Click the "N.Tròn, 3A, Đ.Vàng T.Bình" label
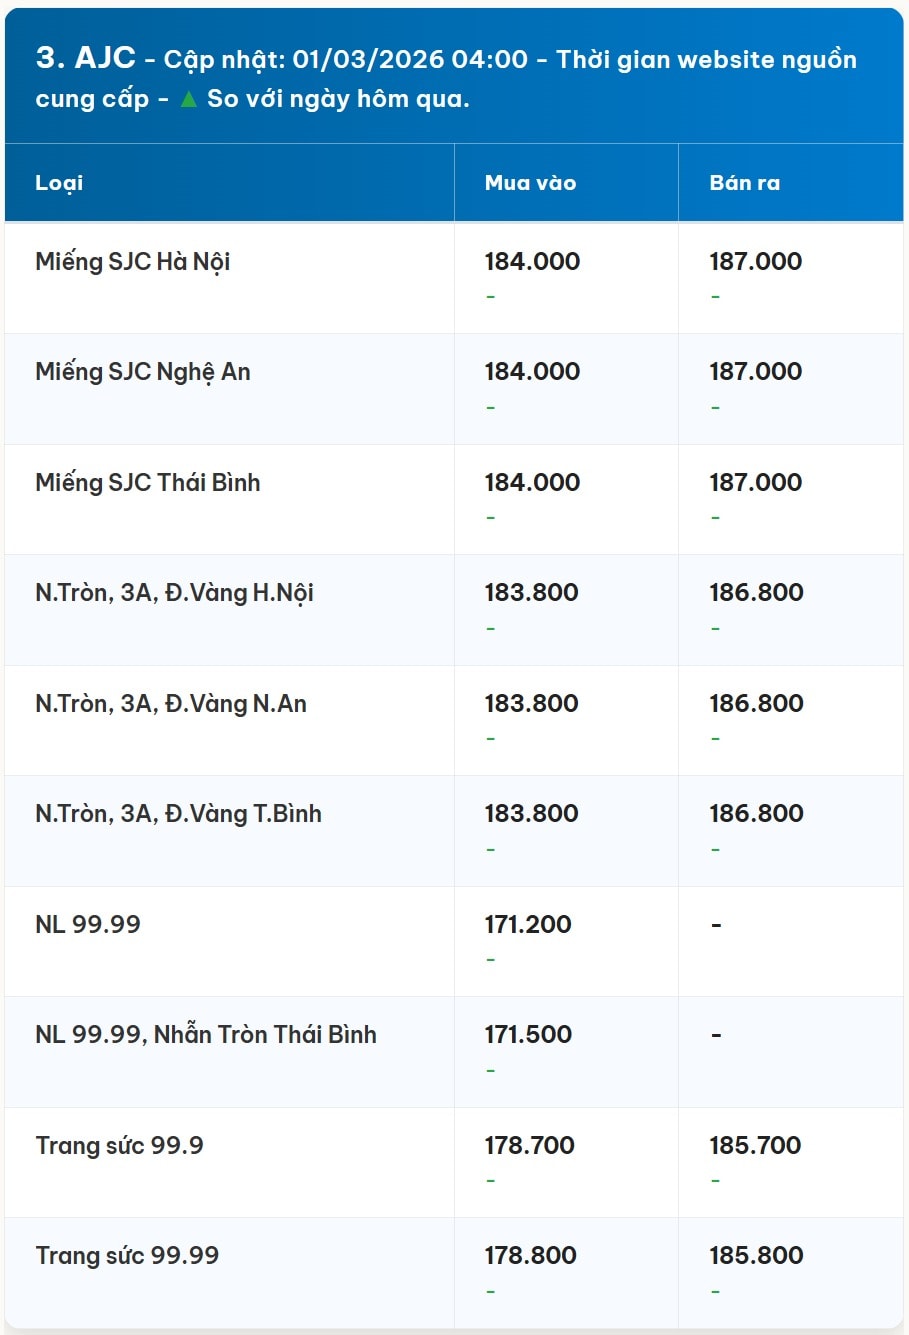Viewport: 909px width, 1335px height. tap(178, 814)
